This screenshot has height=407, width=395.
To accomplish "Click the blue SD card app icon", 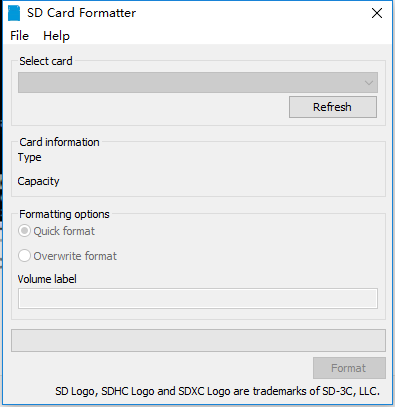I will tap(14, 13).
